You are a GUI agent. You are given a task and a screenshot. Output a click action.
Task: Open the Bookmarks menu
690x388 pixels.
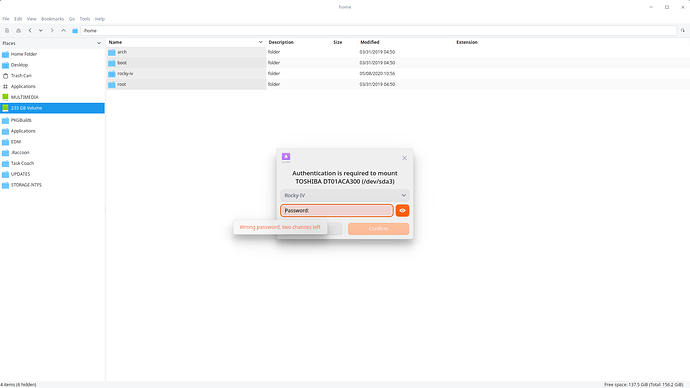52,19
